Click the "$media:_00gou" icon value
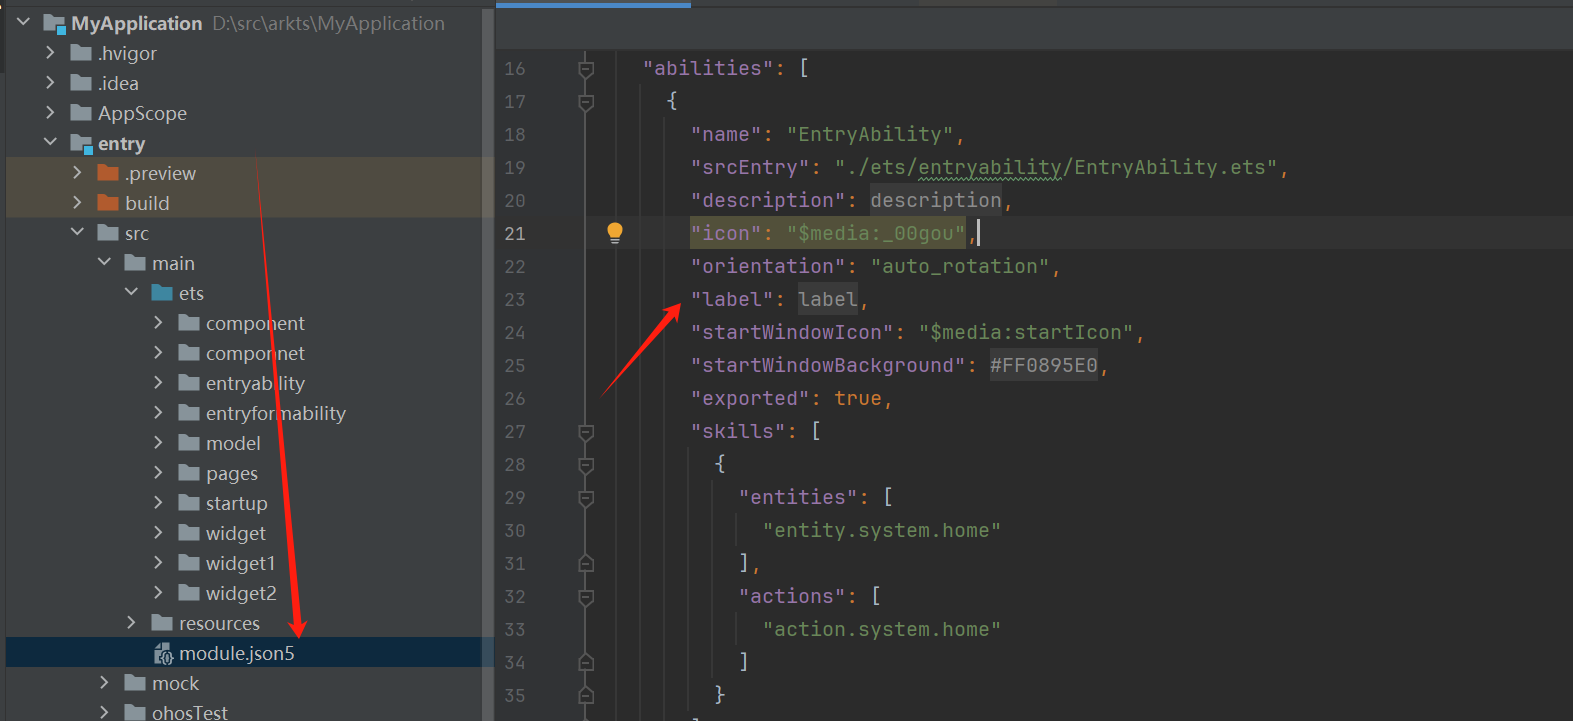 pyautogui.click(x=876, y=233)
